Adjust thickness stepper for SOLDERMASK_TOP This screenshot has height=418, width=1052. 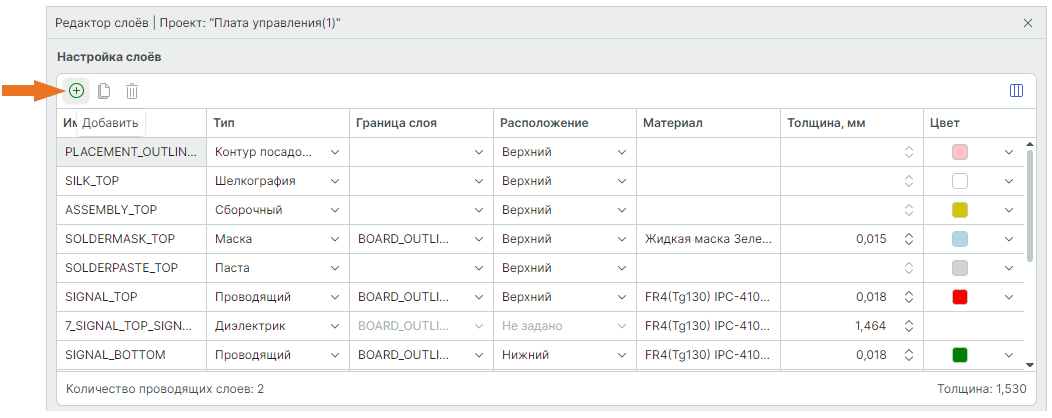pyautogui.click(x=908, y=239)
